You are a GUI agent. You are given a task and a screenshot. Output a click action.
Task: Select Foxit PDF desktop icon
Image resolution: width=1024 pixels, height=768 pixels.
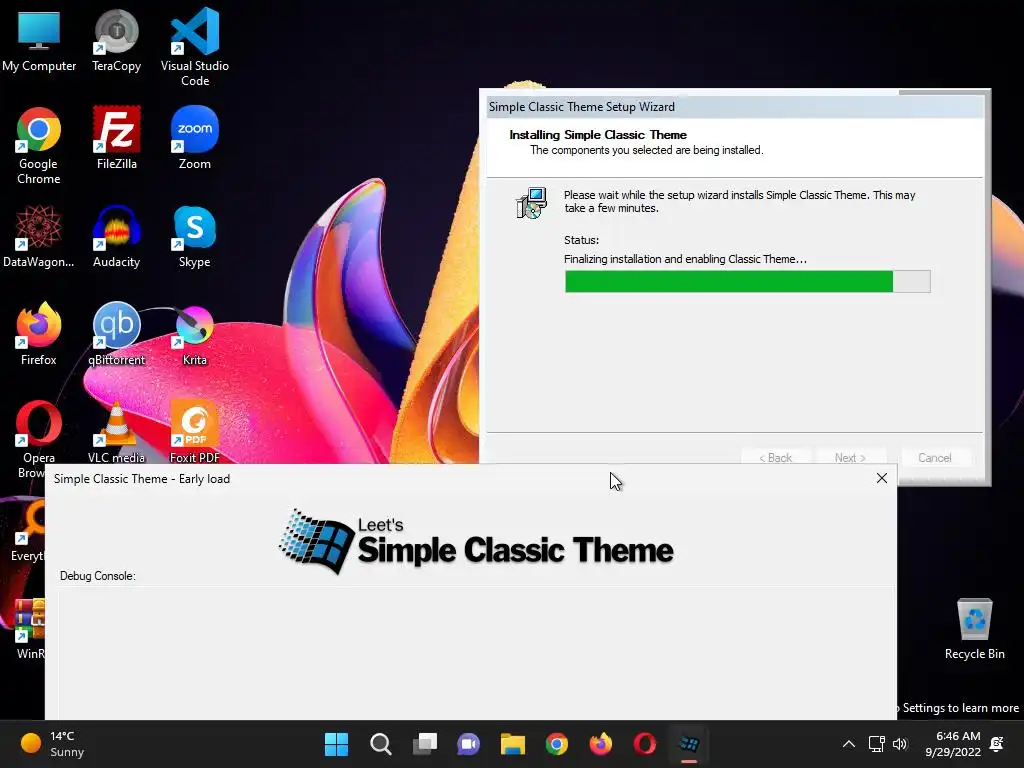(195, 432)
